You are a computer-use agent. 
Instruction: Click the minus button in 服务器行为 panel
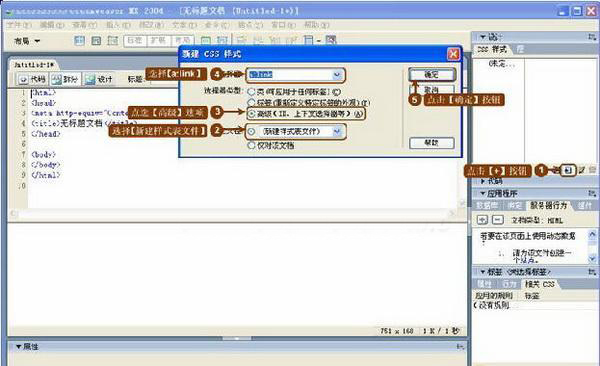click(x=497, y=220)
